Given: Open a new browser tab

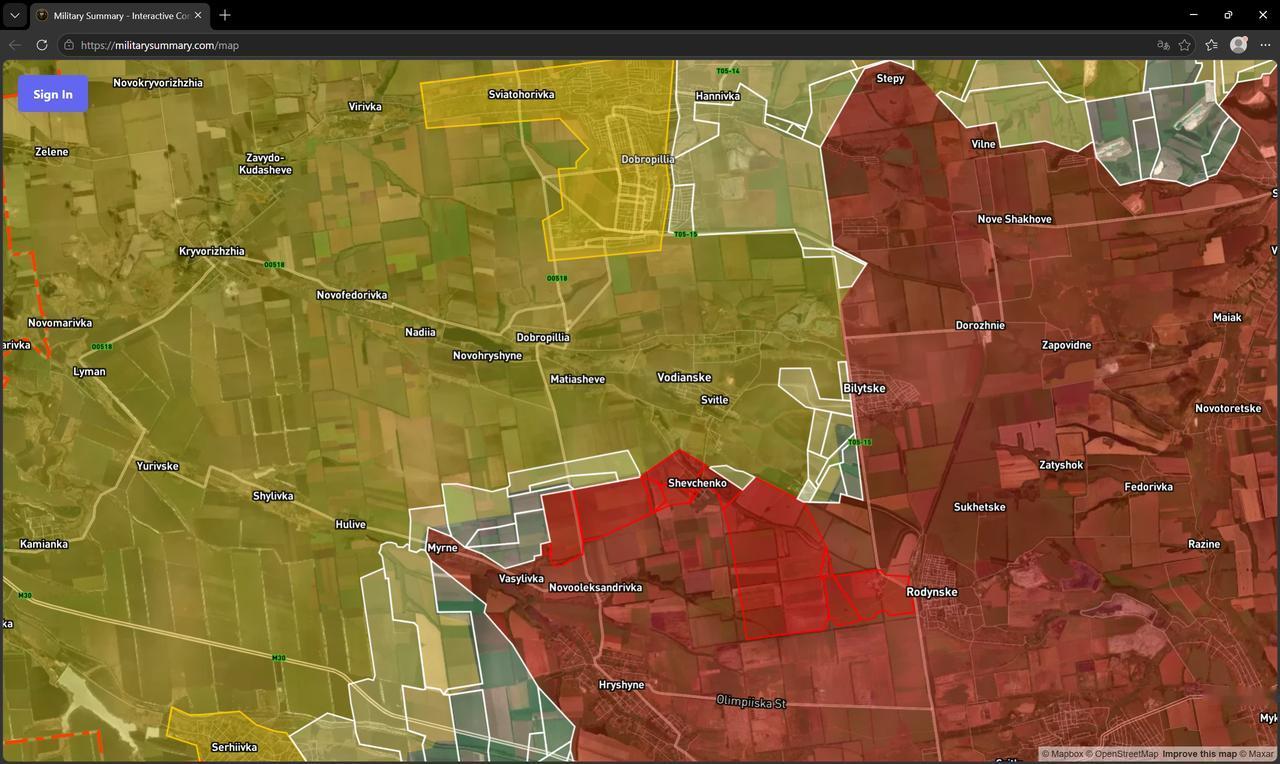Looking at the screenshot, I should coord(225,15).
